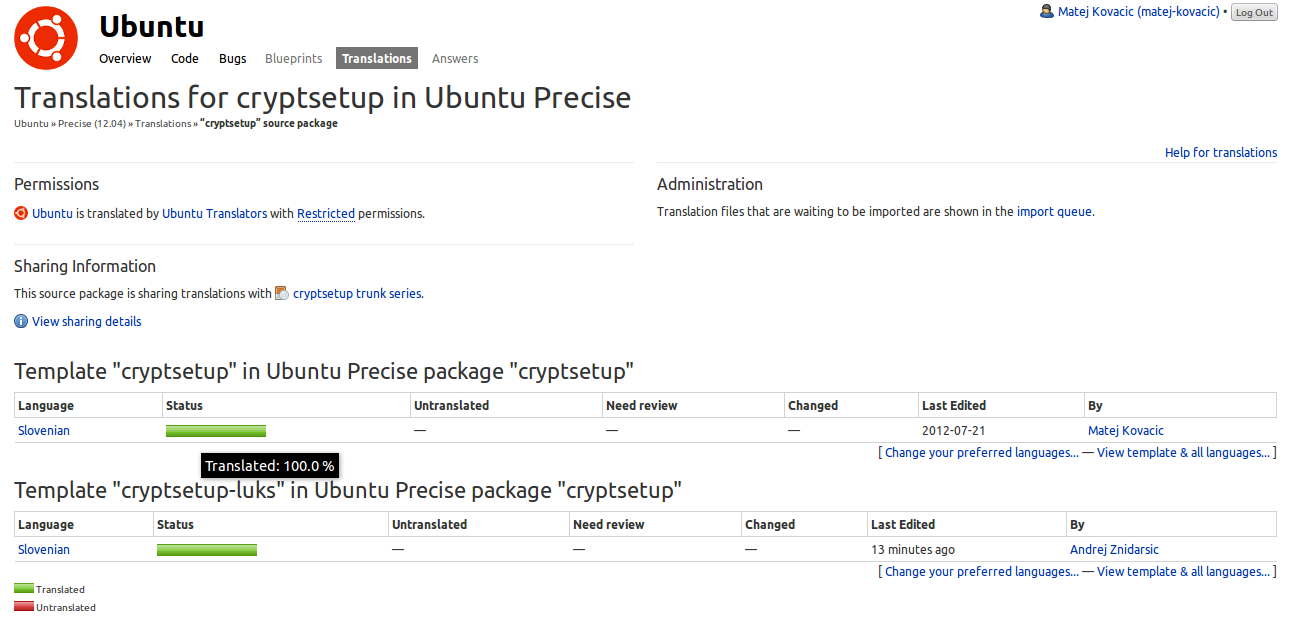Open the Code tab

185,58
